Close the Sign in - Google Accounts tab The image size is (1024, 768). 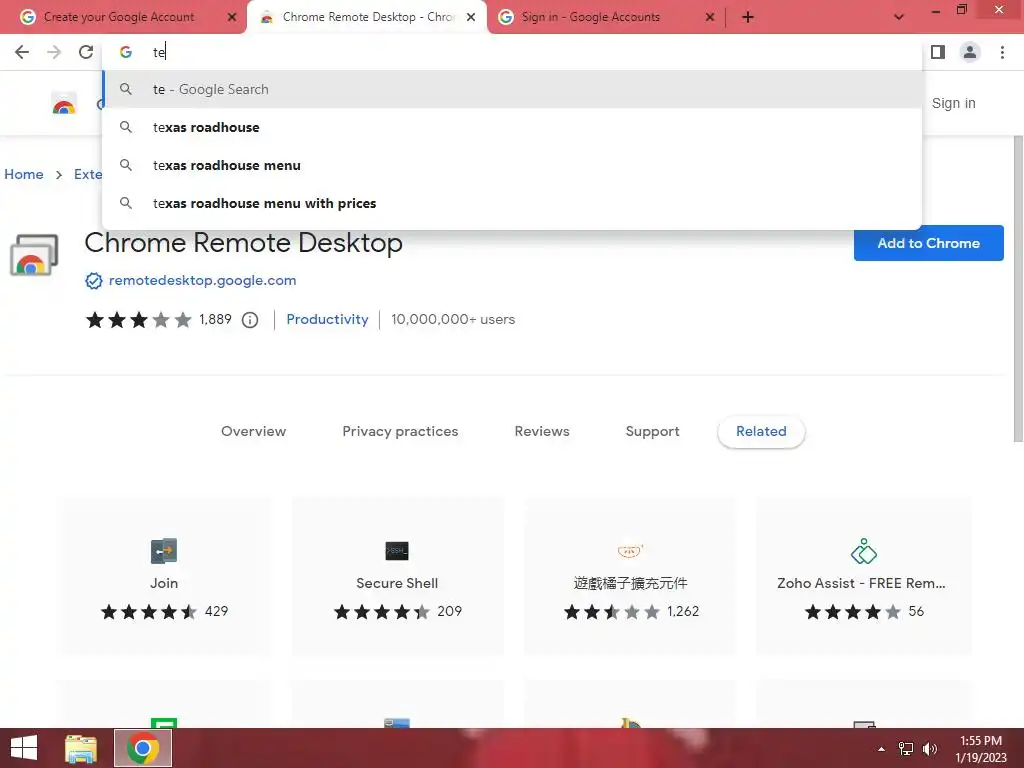(x=710, y=17)
